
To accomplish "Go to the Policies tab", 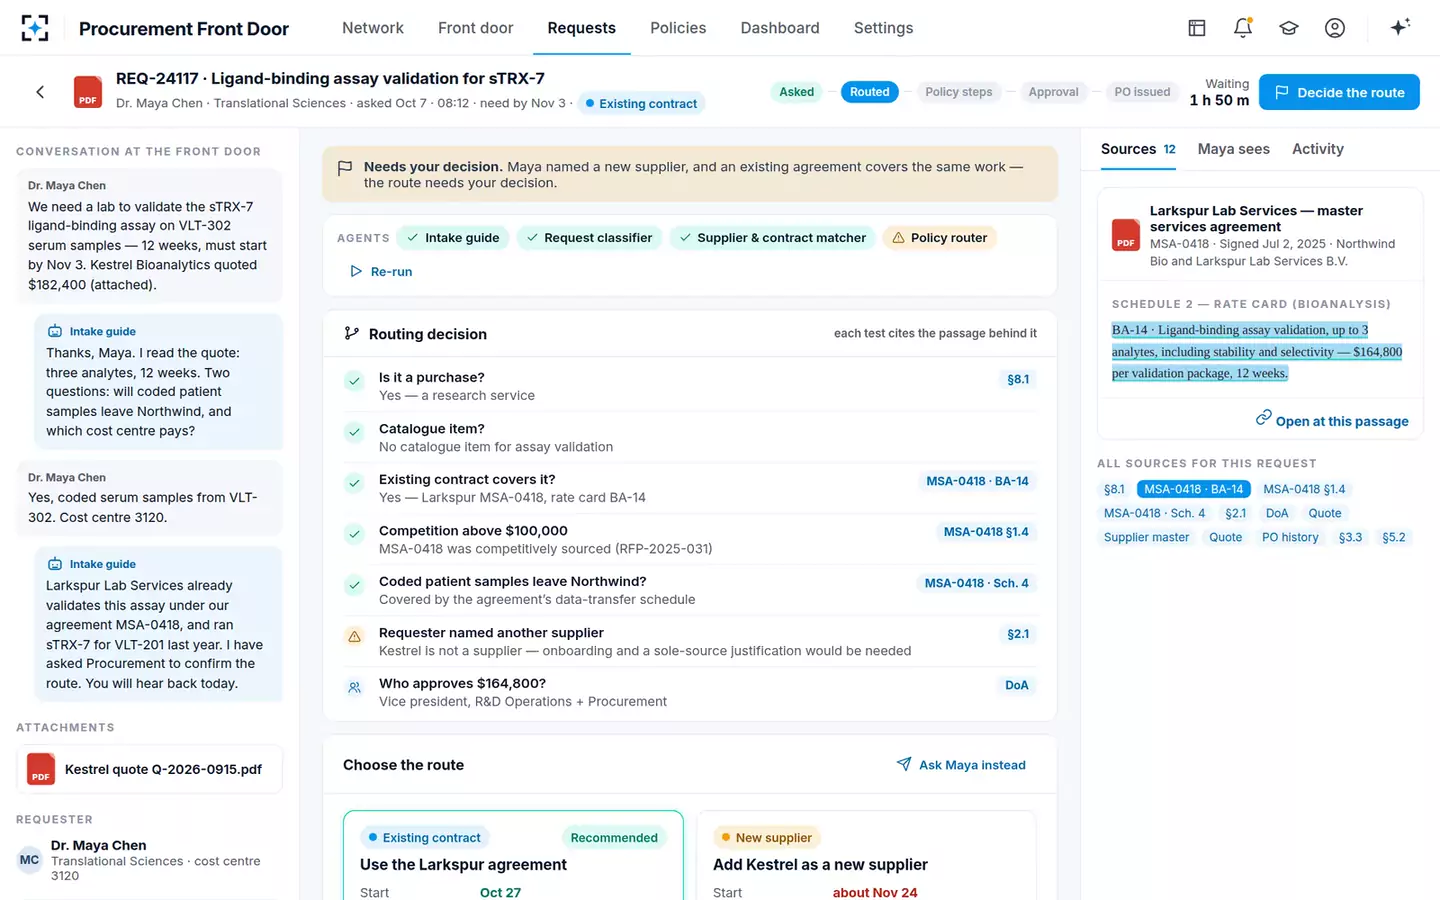I will pyautogui.click(x=678, y=28).
